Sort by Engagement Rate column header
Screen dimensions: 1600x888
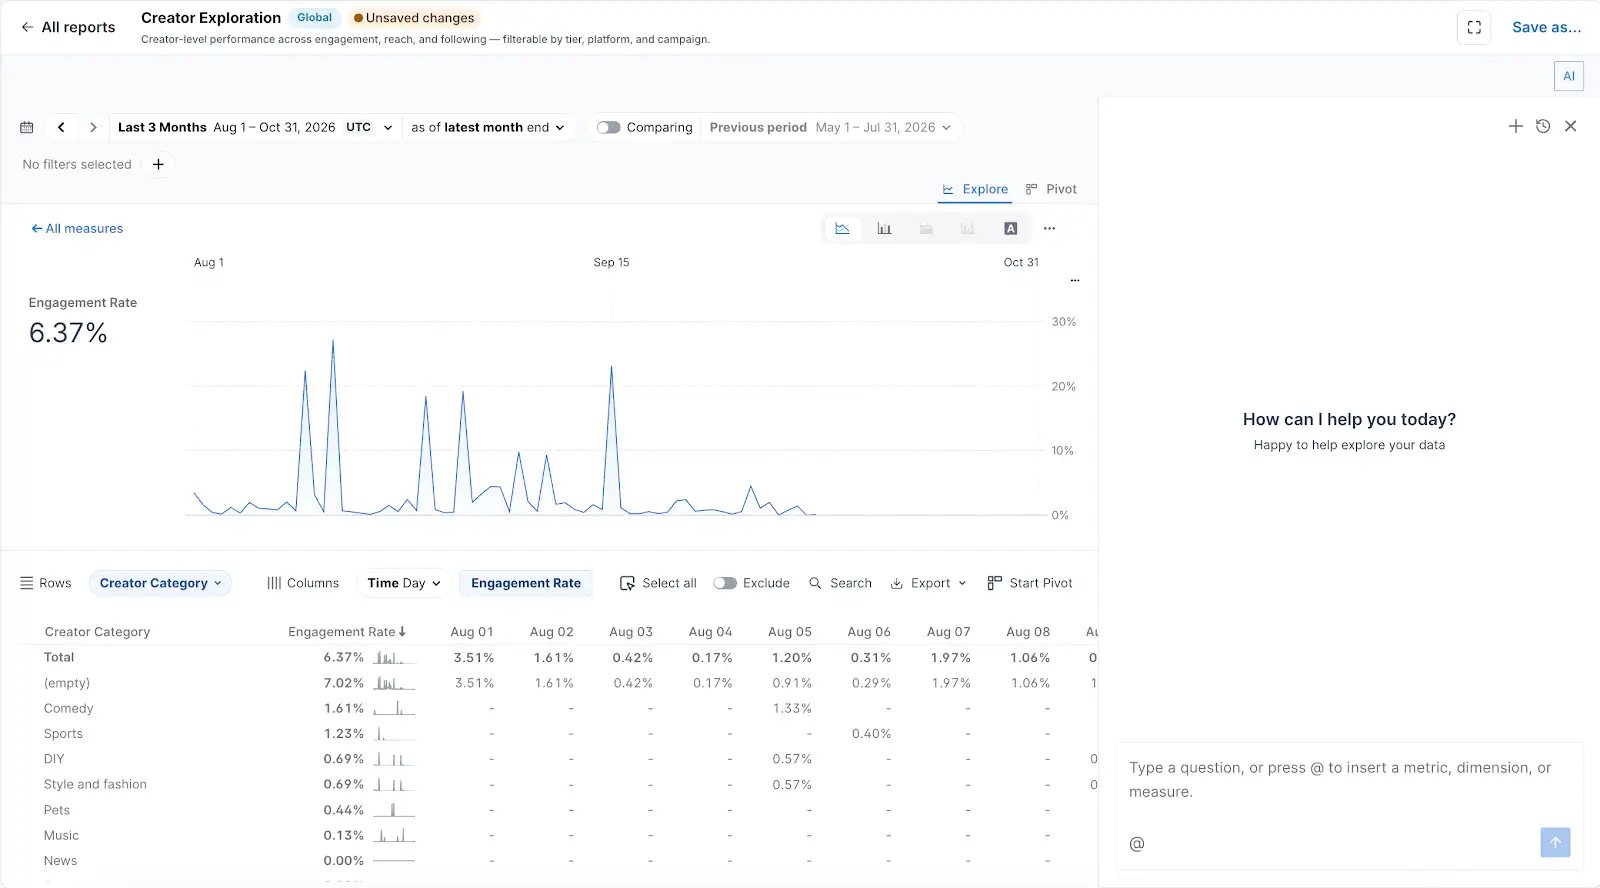[347, 632]
